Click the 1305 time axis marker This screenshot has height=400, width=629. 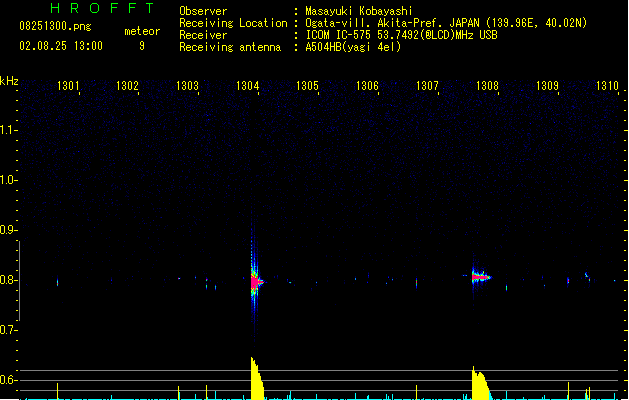307,86
